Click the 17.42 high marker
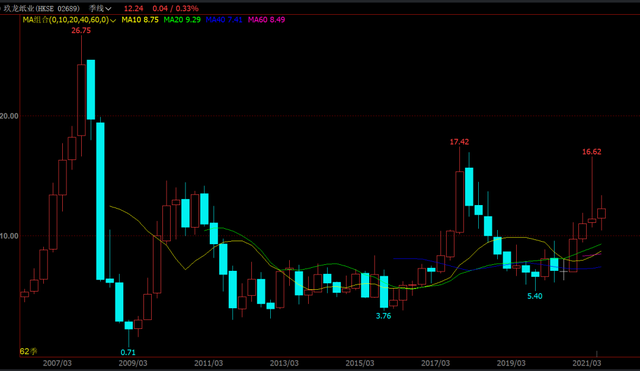Image resolution: width=640 pixels, height=371 pixels. tap(459, 142)
